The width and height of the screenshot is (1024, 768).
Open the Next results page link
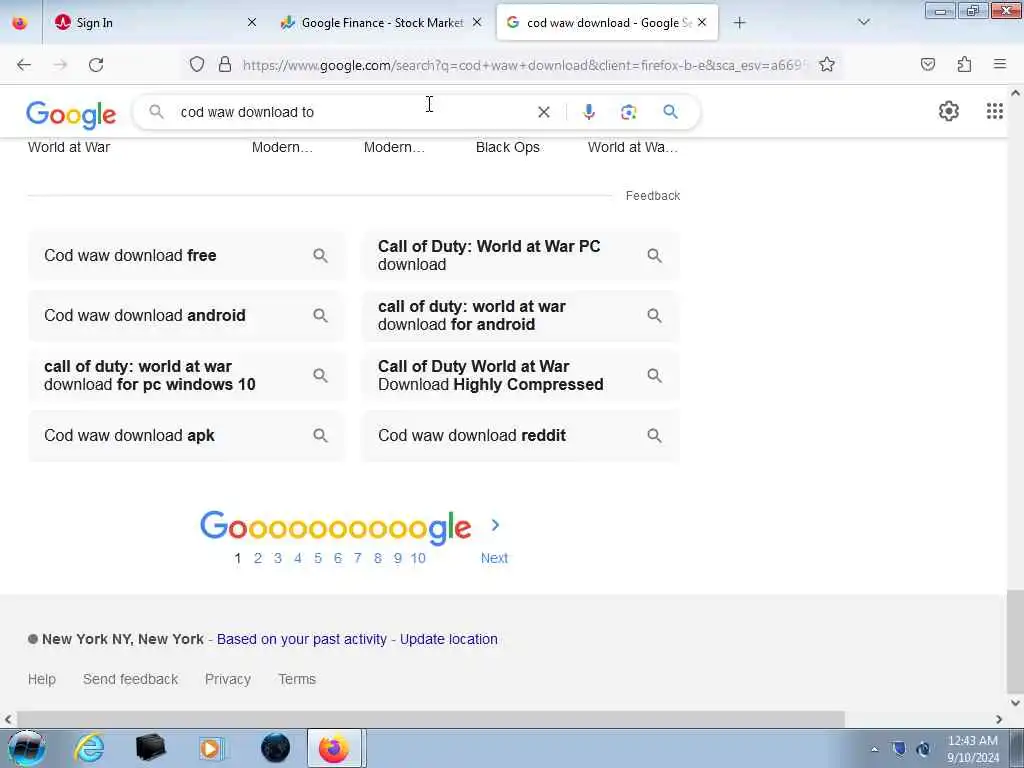point(494,558)
